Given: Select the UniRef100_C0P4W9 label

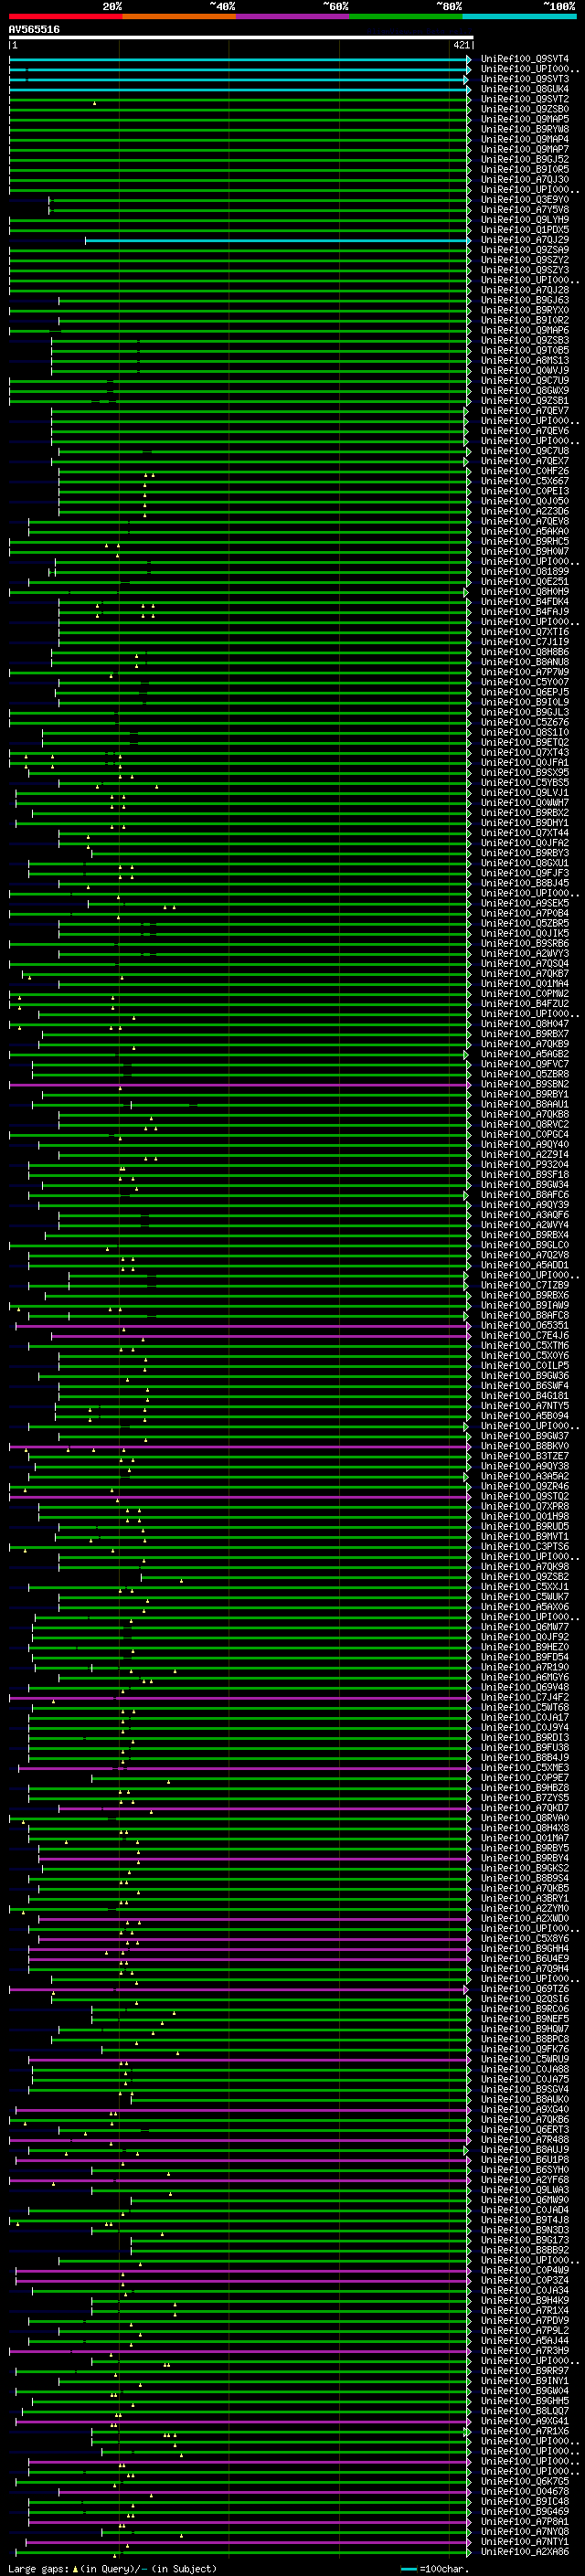Looking at the screenshot, I should 524,2270.
